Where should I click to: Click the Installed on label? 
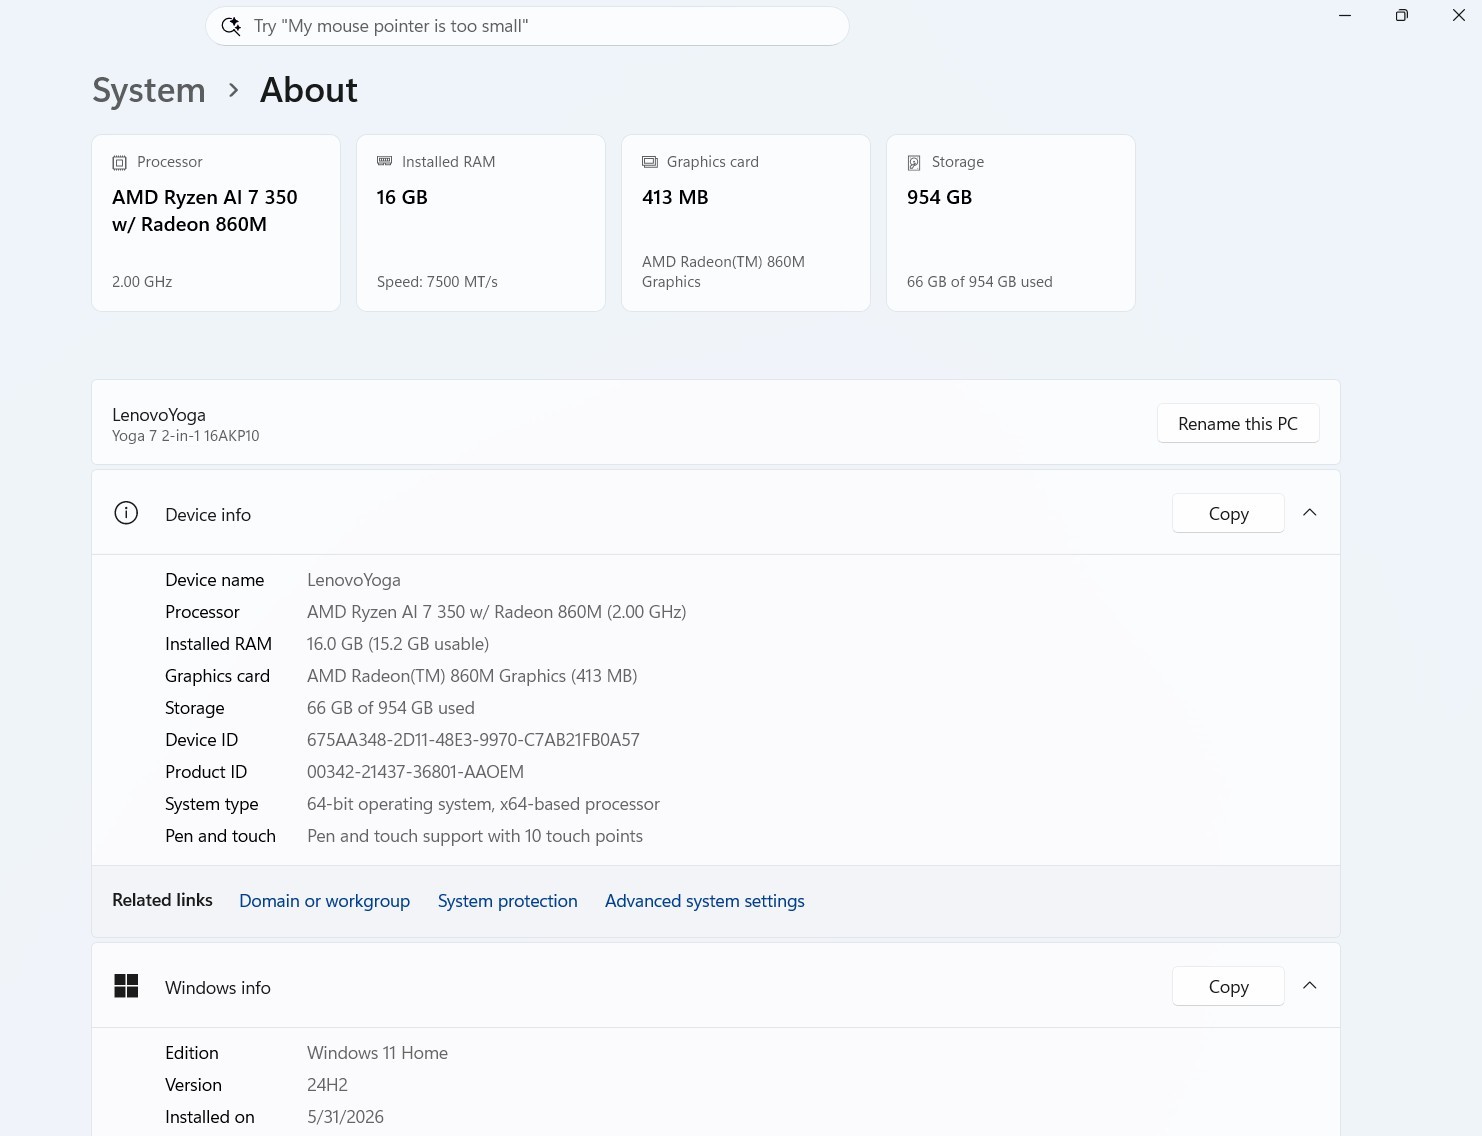pos(210,1117)
